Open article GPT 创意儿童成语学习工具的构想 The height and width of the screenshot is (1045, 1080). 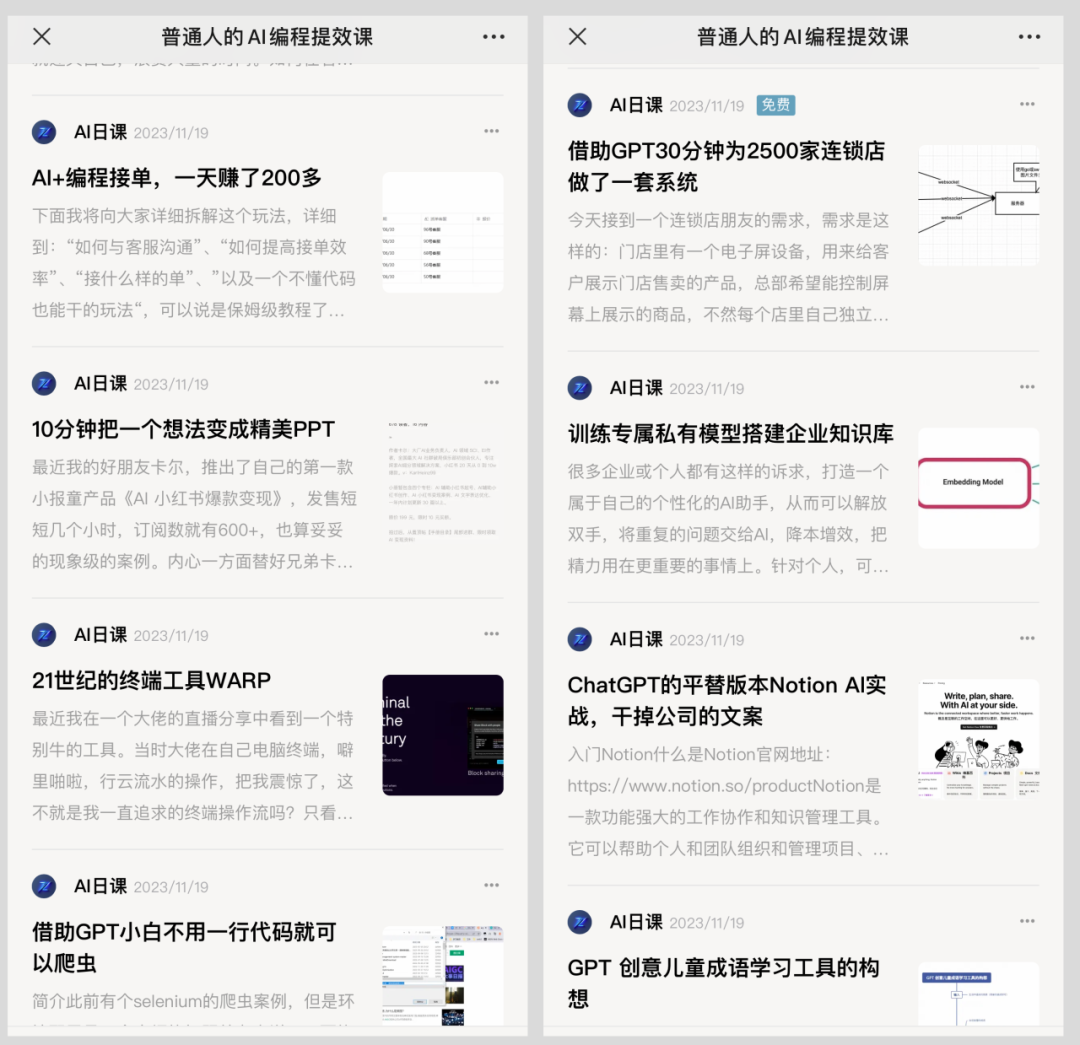coord(723,983)
